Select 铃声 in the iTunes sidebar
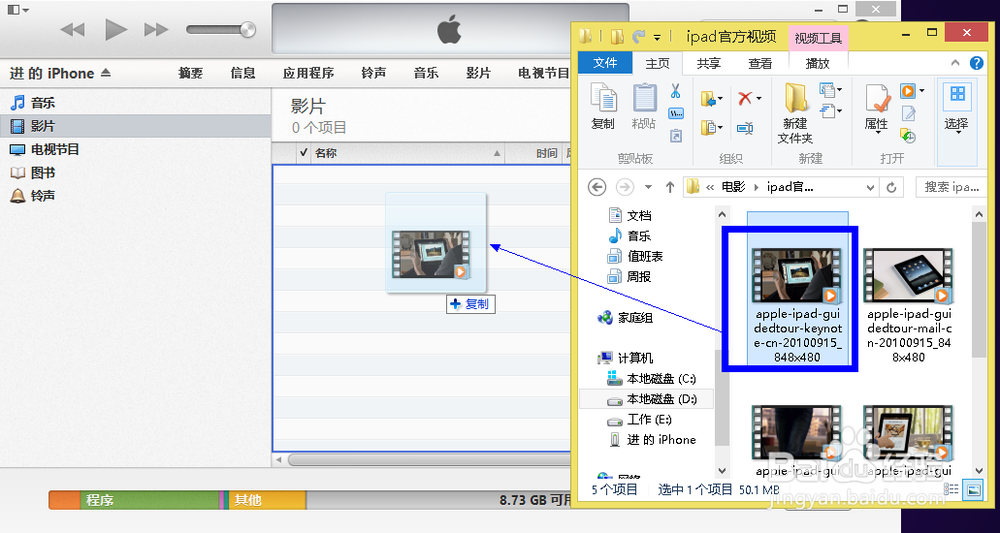The width and height of the screenshot is (1000, 533). (x=135, y=196)
